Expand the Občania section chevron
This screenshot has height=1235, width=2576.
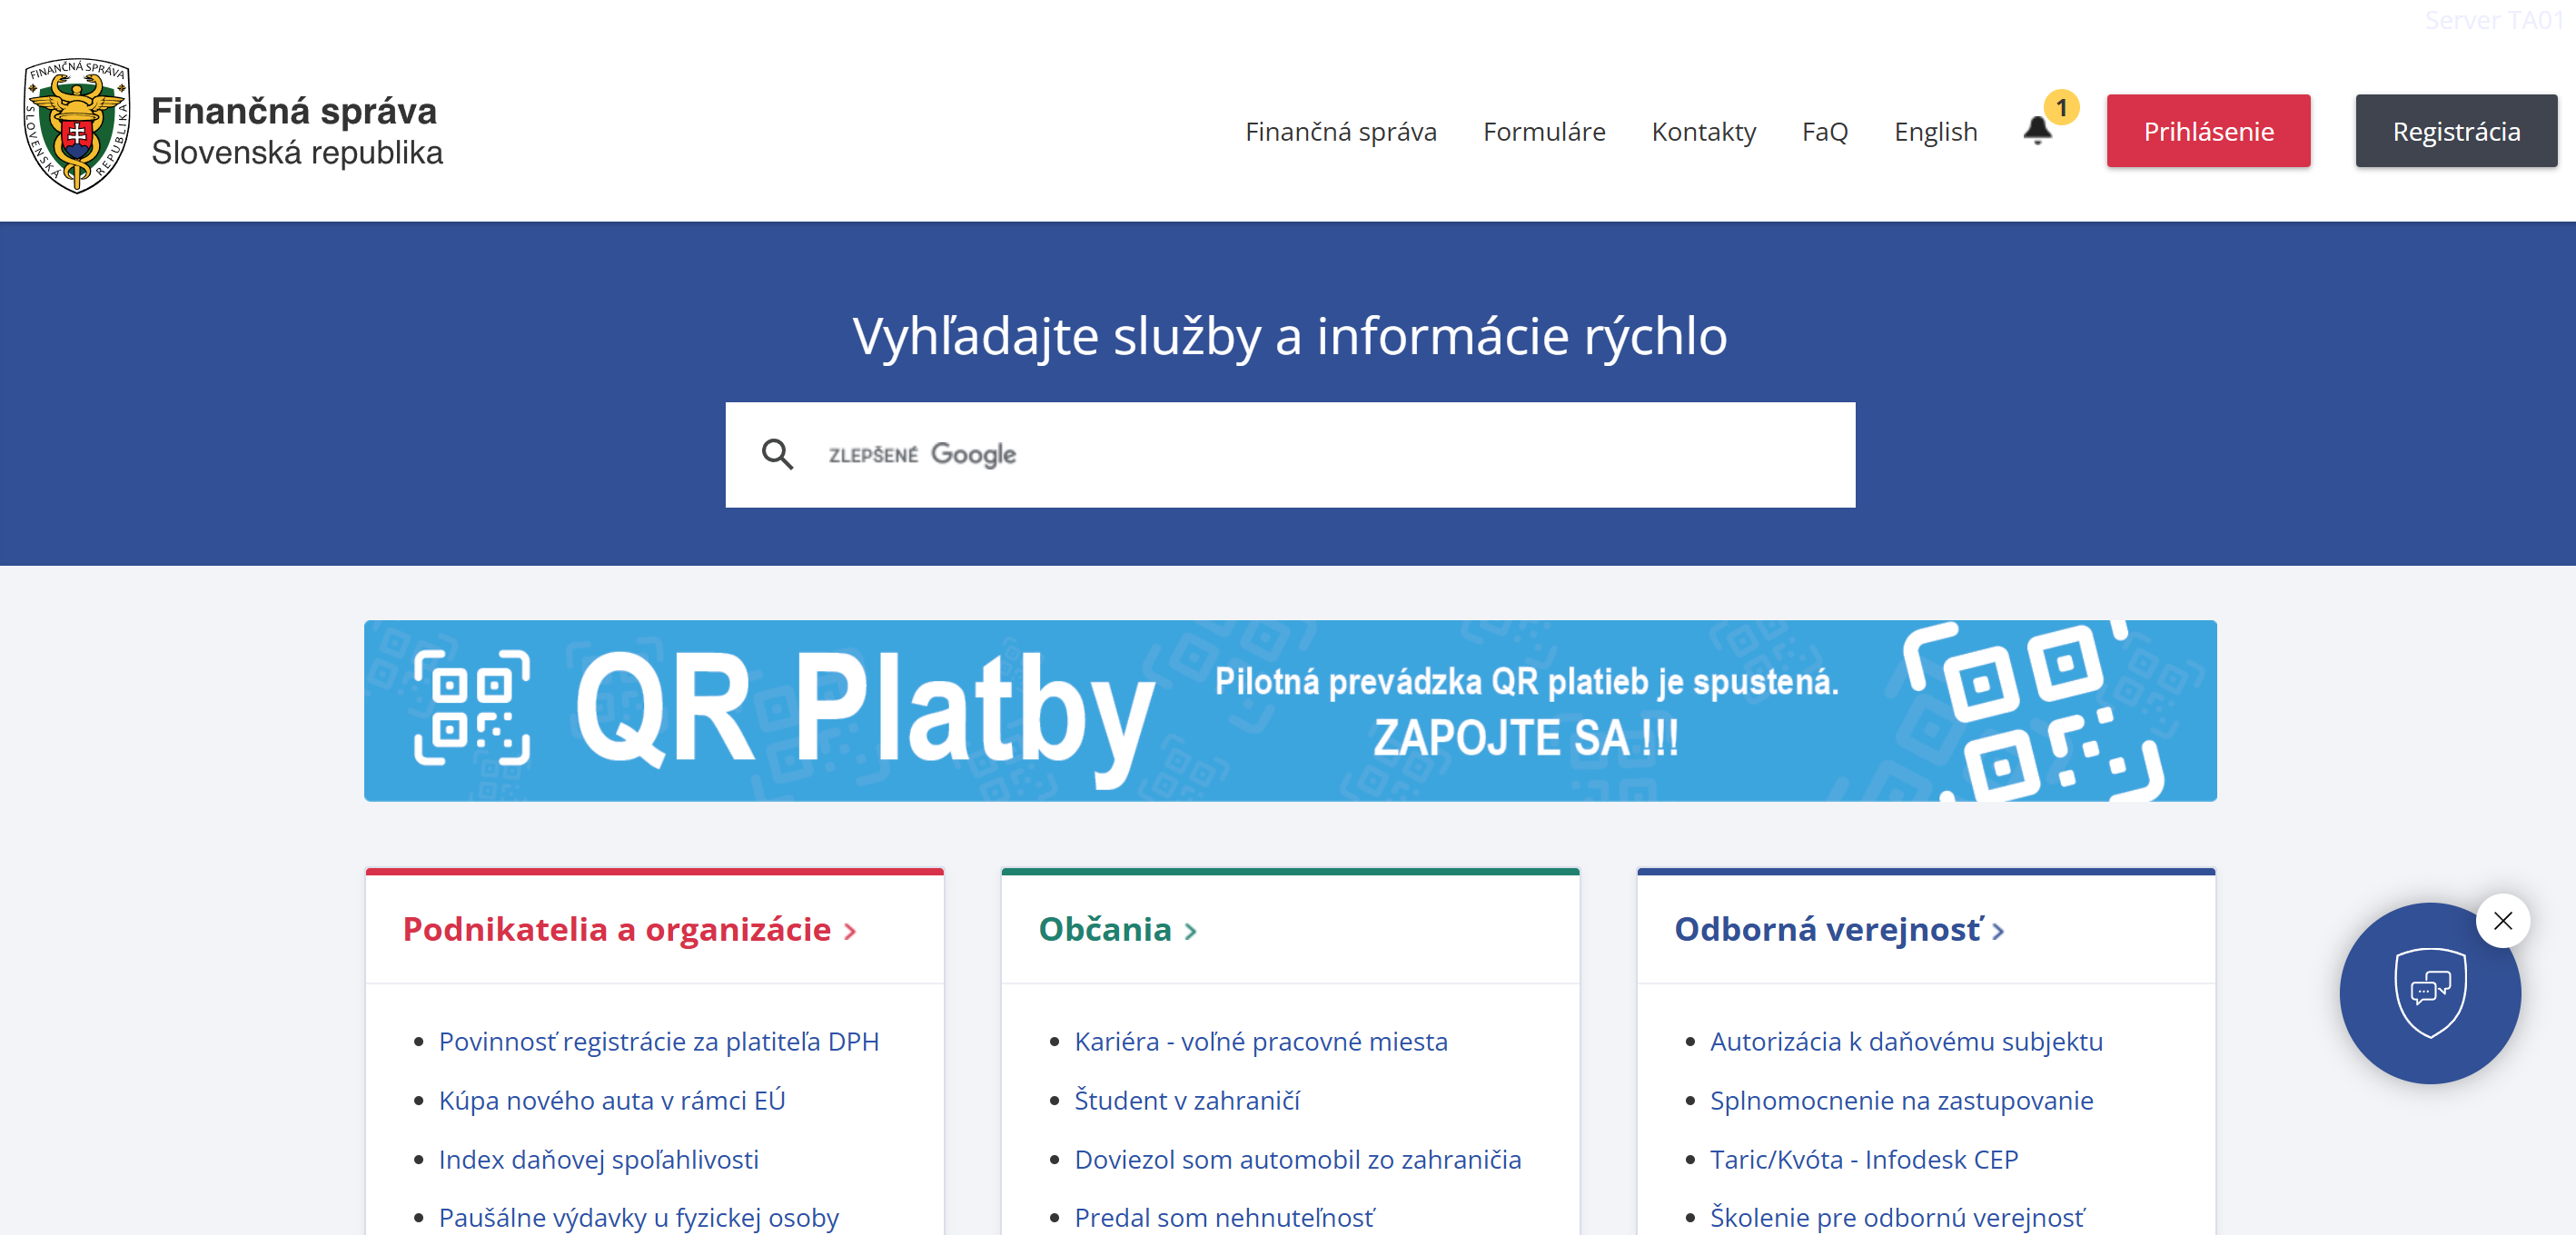(x=1190, y=931)
